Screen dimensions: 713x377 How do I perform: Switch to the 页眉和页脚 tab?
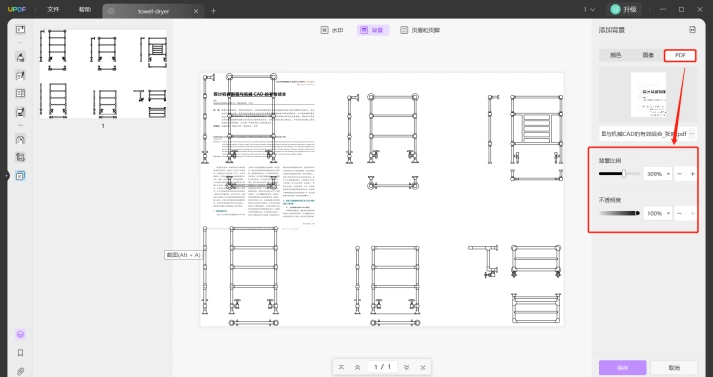[420, 30]
